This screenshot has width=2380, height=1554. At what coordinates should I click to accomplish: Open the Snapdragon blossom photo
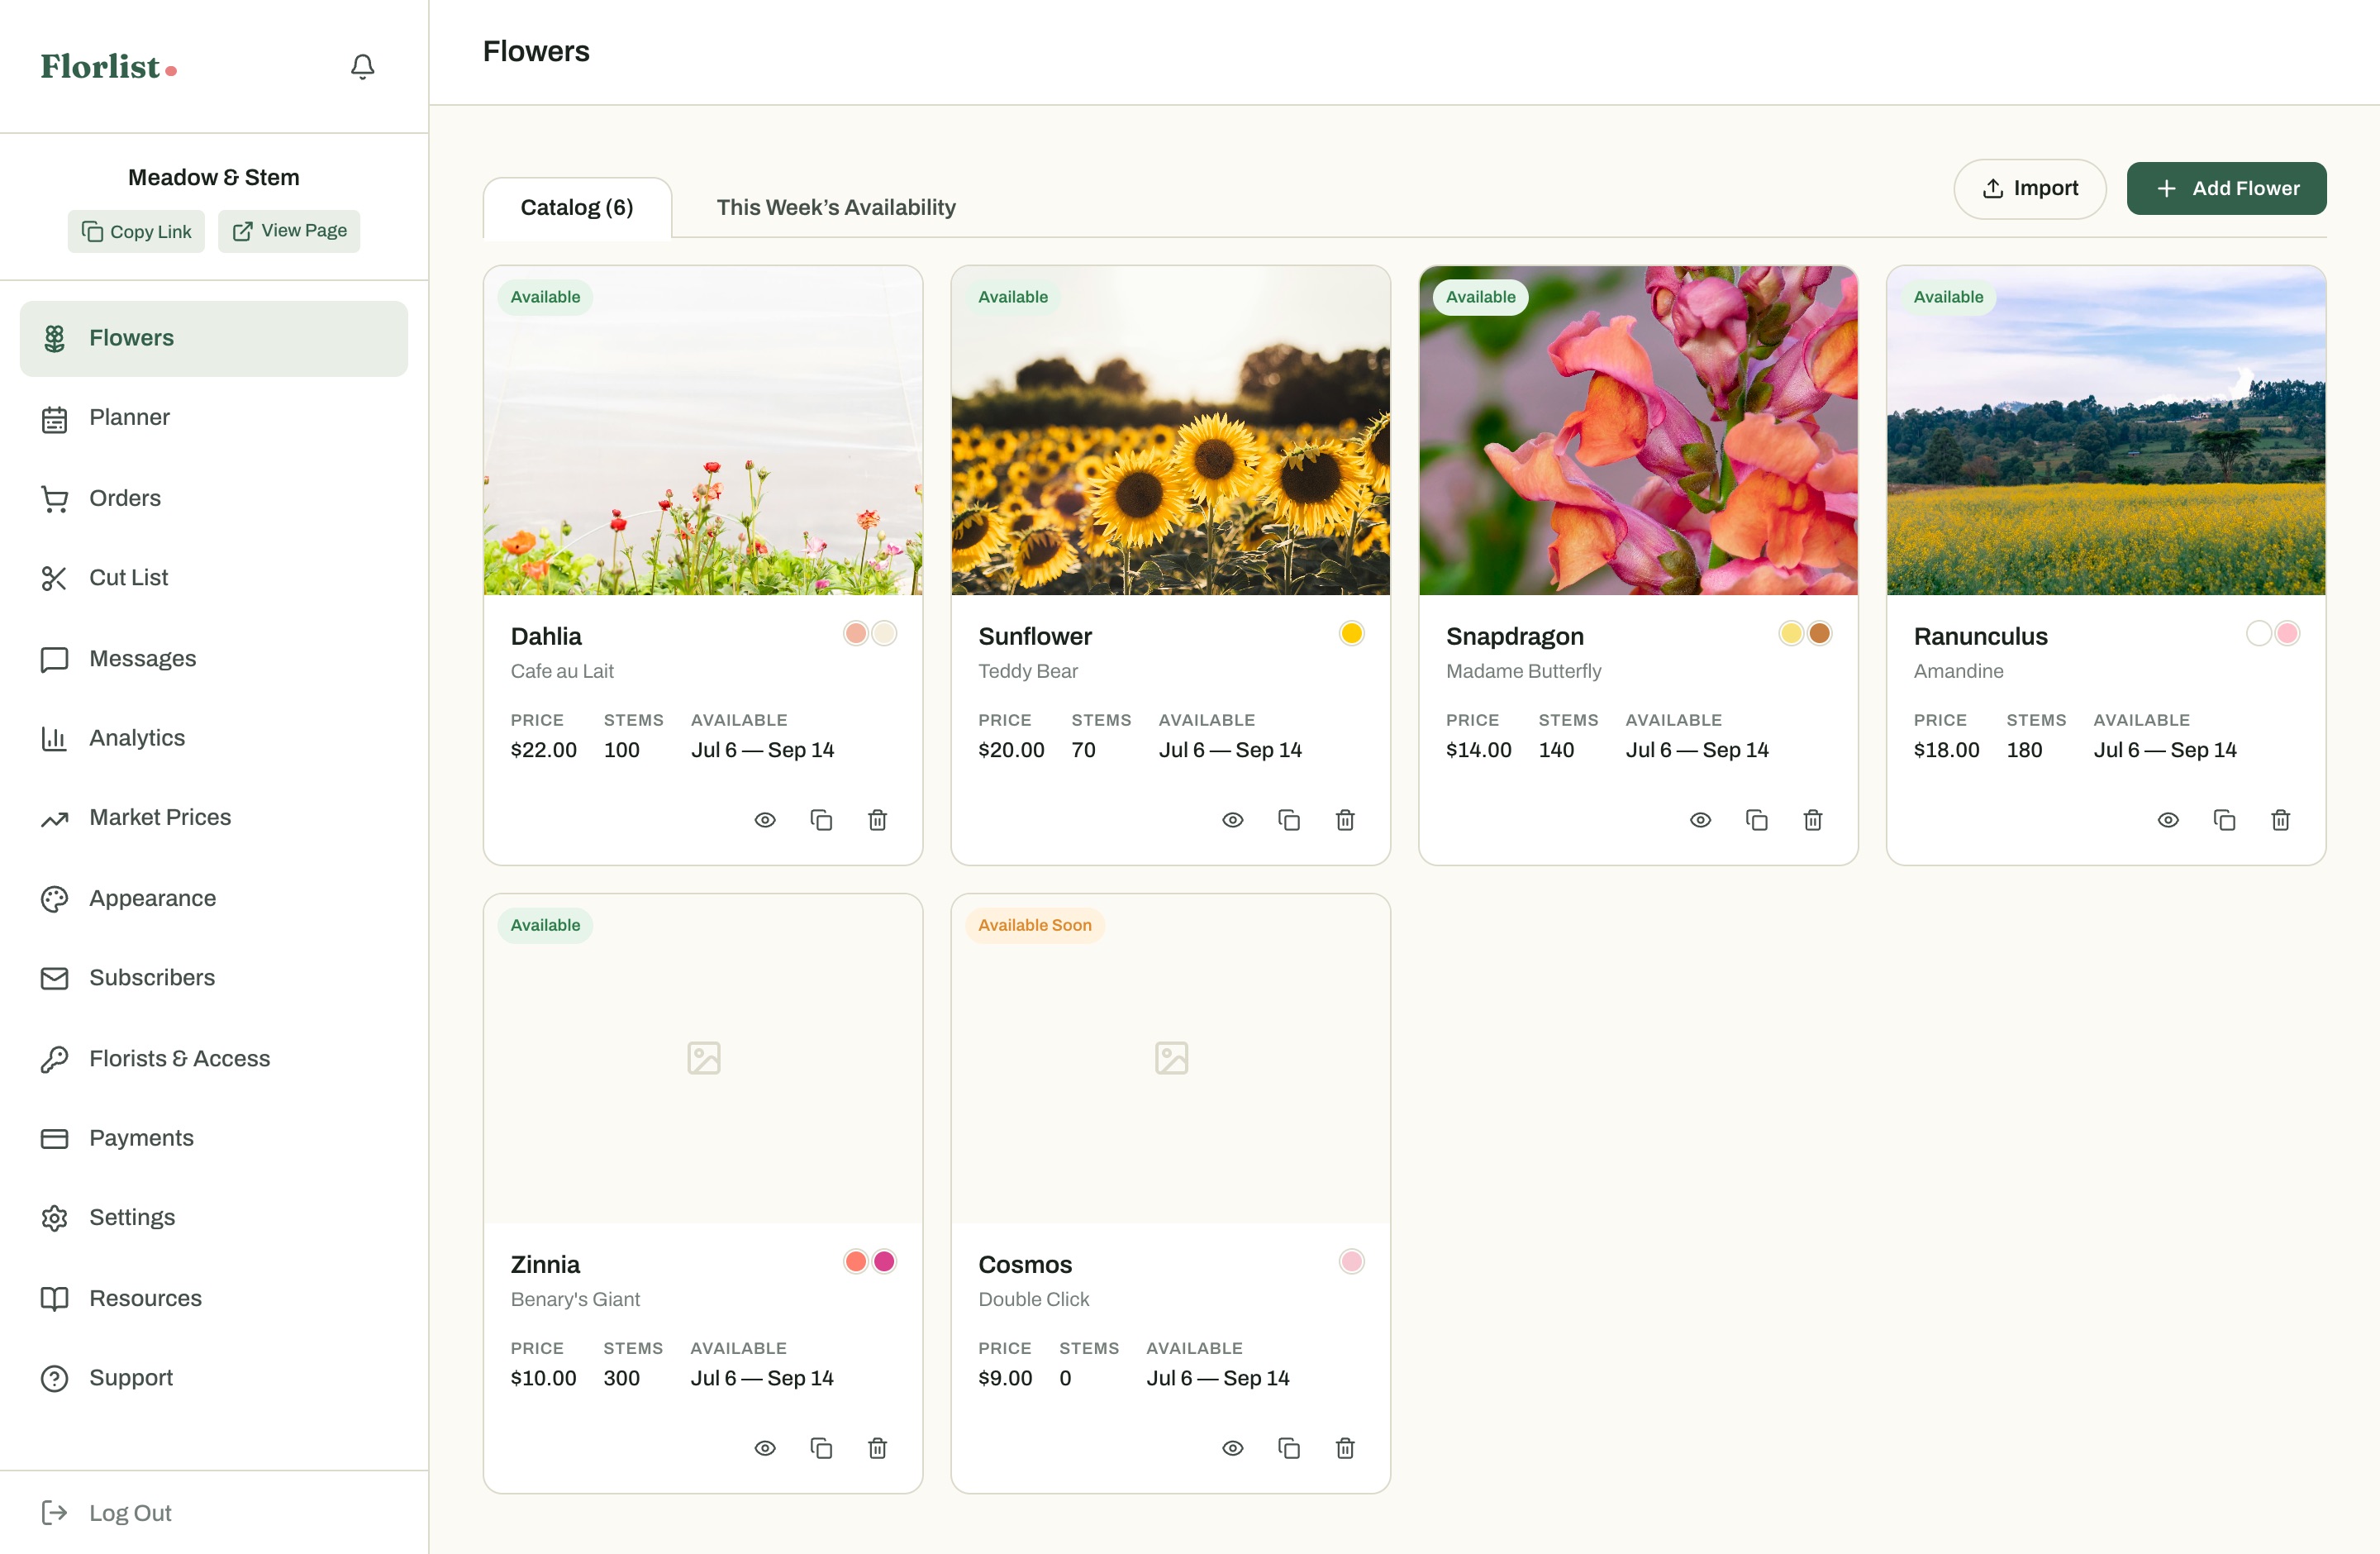coord(1638,430)
